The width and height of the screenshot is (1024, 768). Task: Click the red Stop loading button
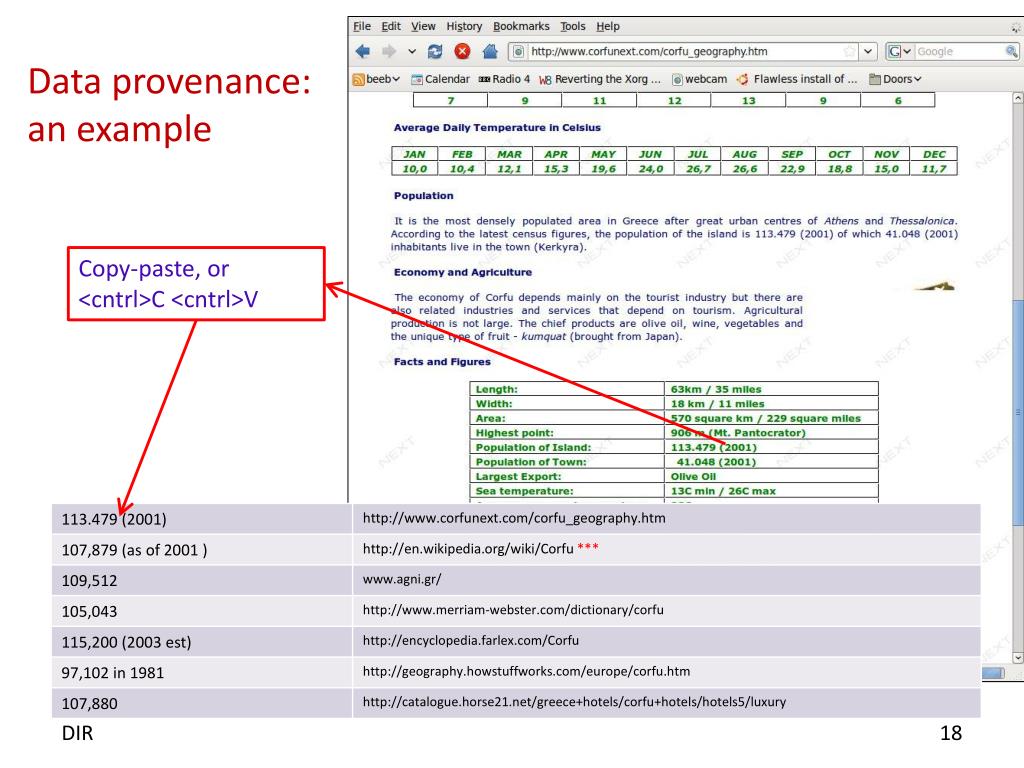click(462, 51)
